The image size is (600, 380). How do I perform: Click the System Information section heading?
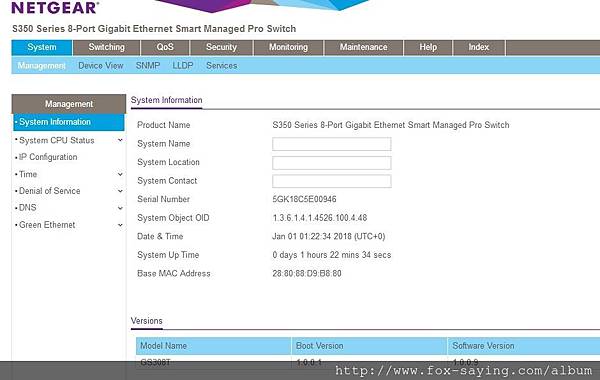coord(166,100)
